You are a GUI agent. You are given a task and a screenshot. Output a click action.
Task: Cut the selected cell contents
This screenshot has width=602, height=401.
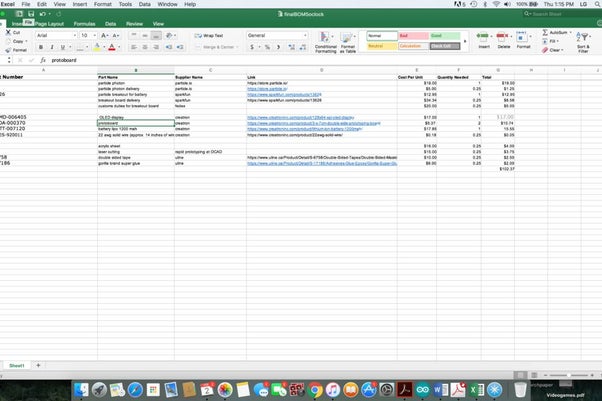coord(13,33)
